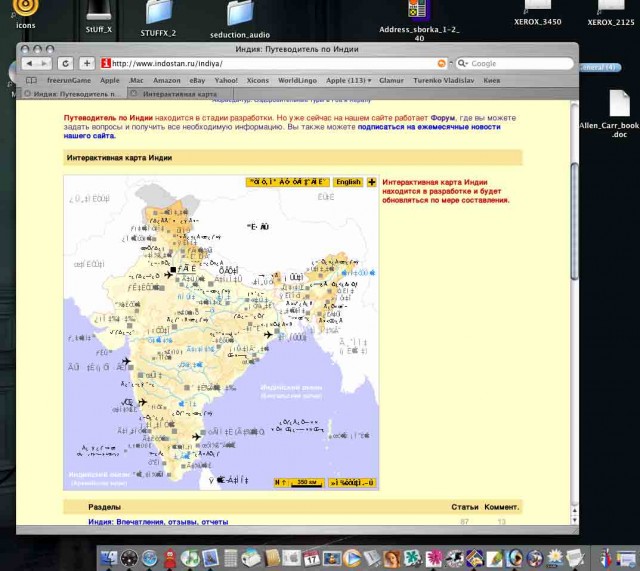Click the yellow plus icon above the map

coord(372,182)
